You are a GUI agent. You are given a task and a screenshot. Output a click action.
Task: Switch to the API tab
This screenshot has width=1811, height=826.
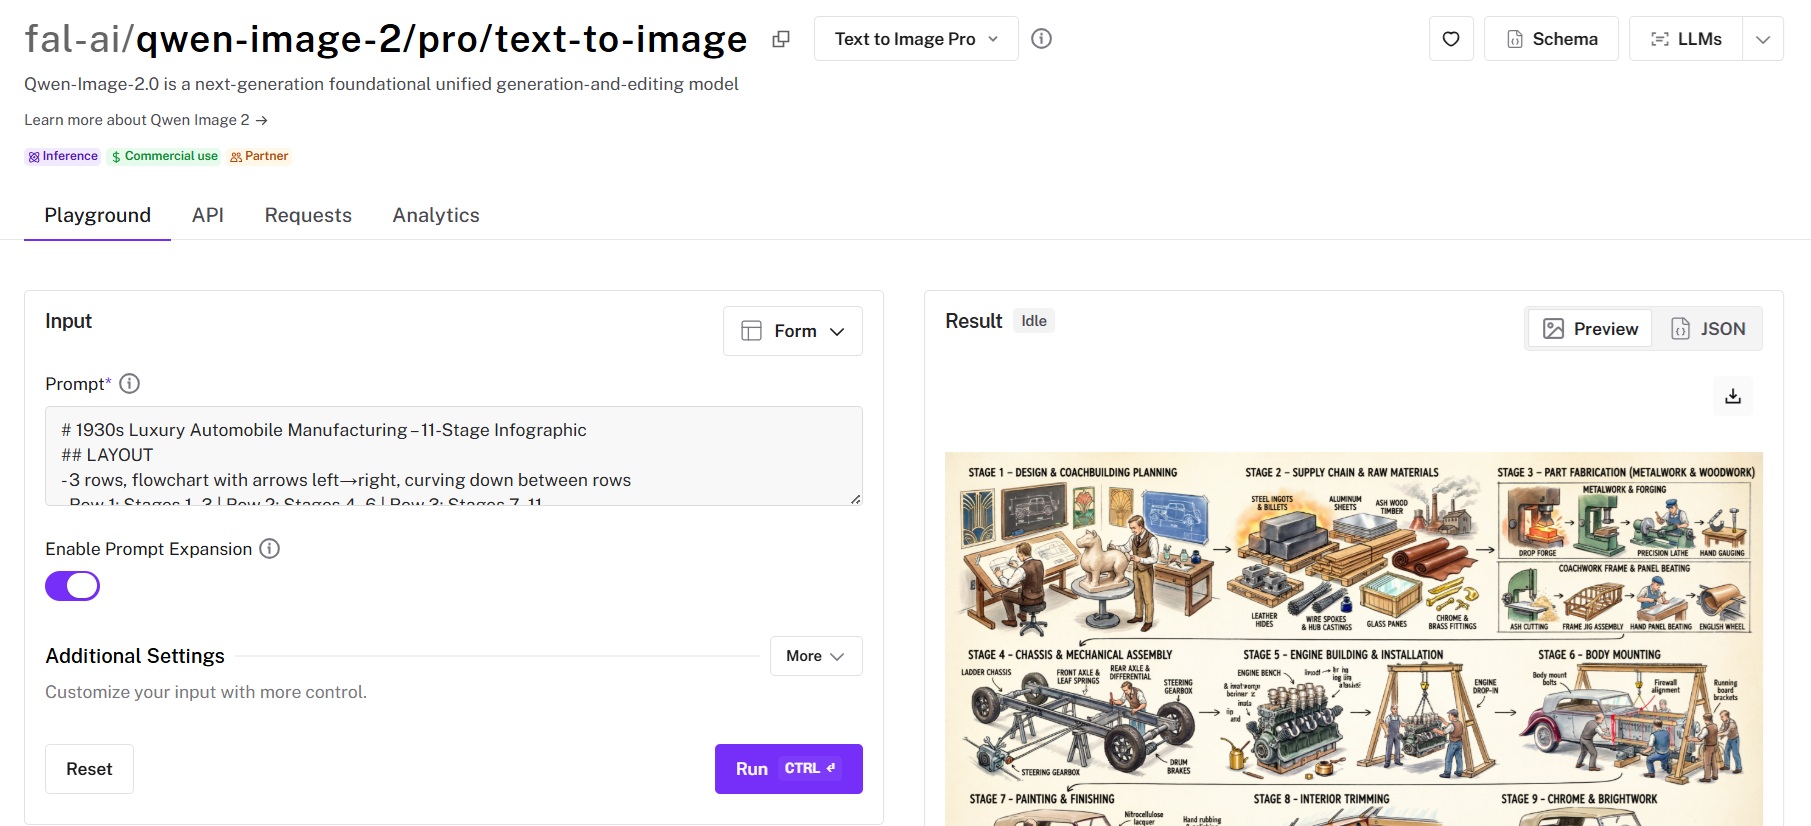tap(208, 215)
